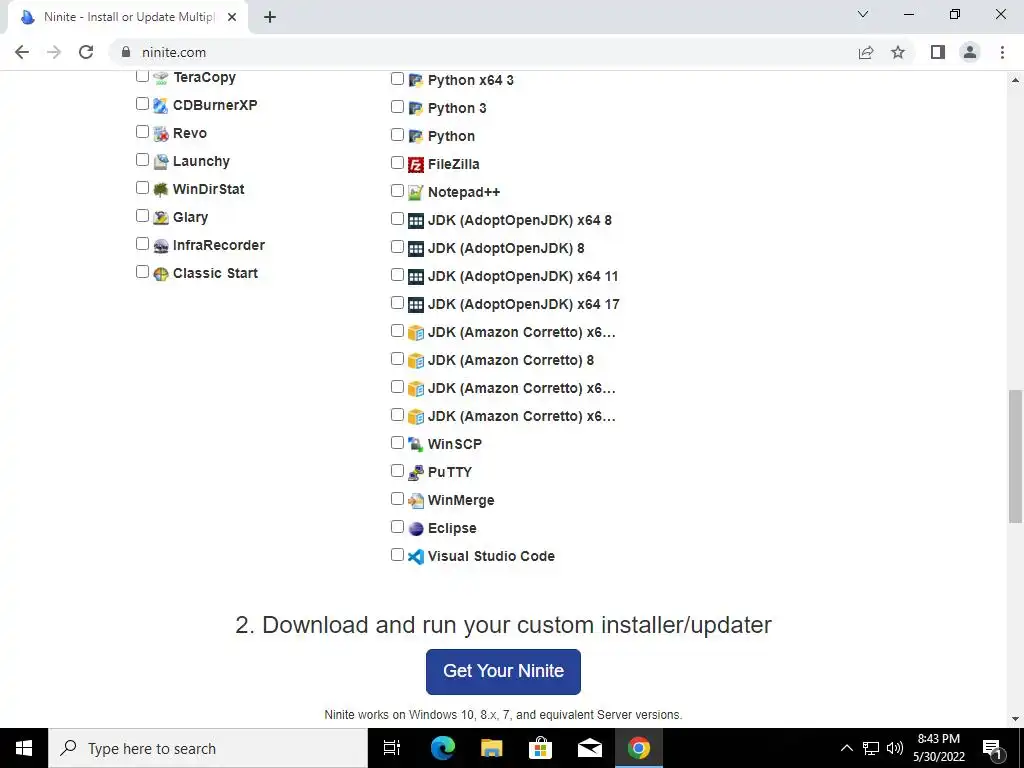
Task: Click the volume speaker icon
Action: click(895, 748)
